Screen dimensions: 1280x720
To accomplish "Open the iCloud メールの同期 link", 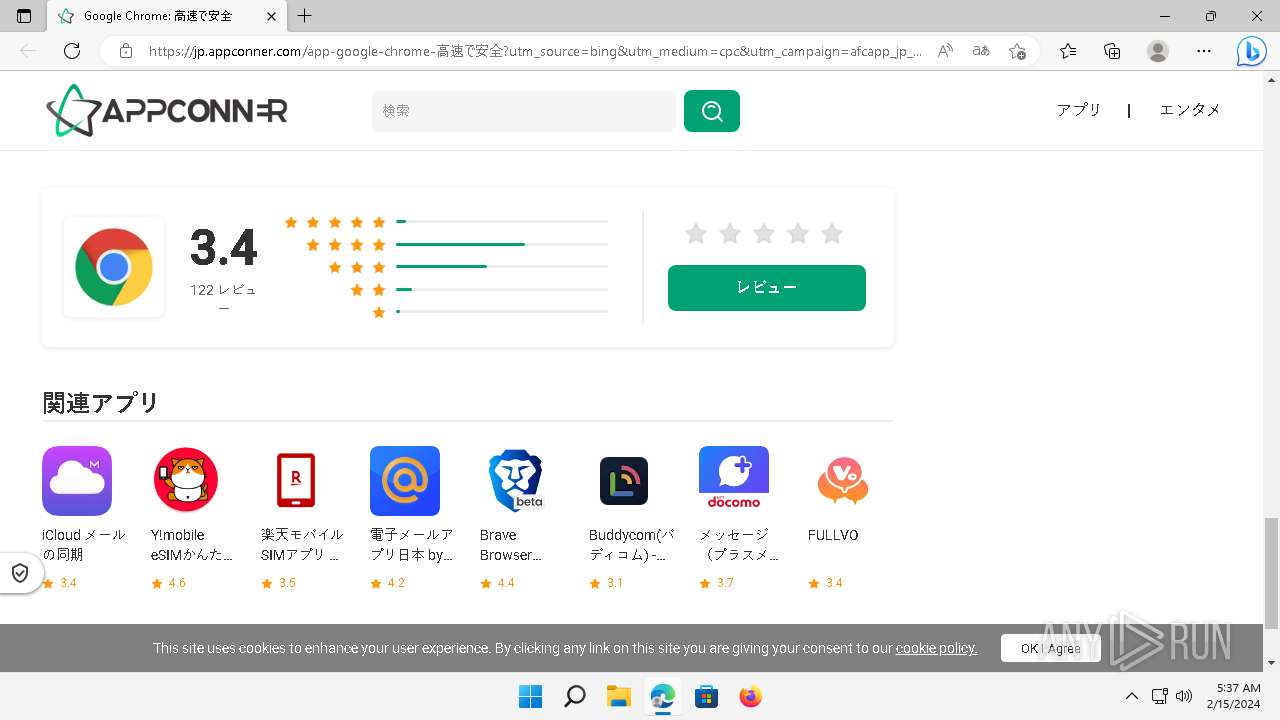I will coord(84,545).
